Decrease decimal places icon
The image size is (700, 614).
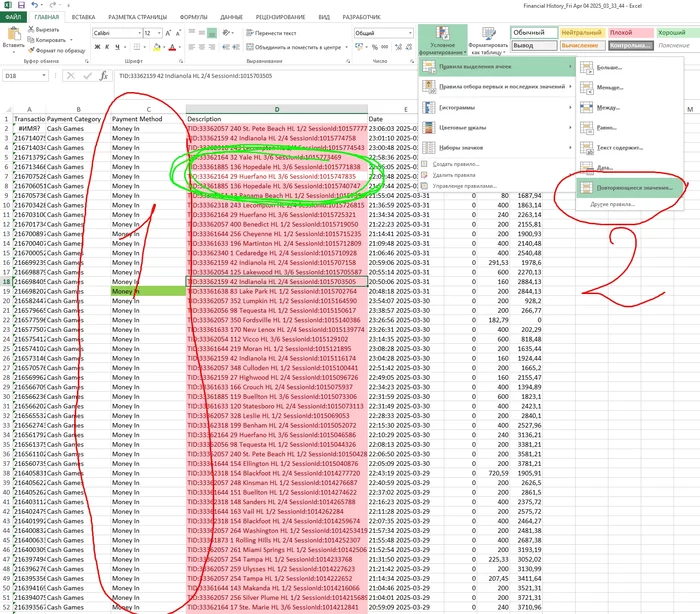(409, 47)
